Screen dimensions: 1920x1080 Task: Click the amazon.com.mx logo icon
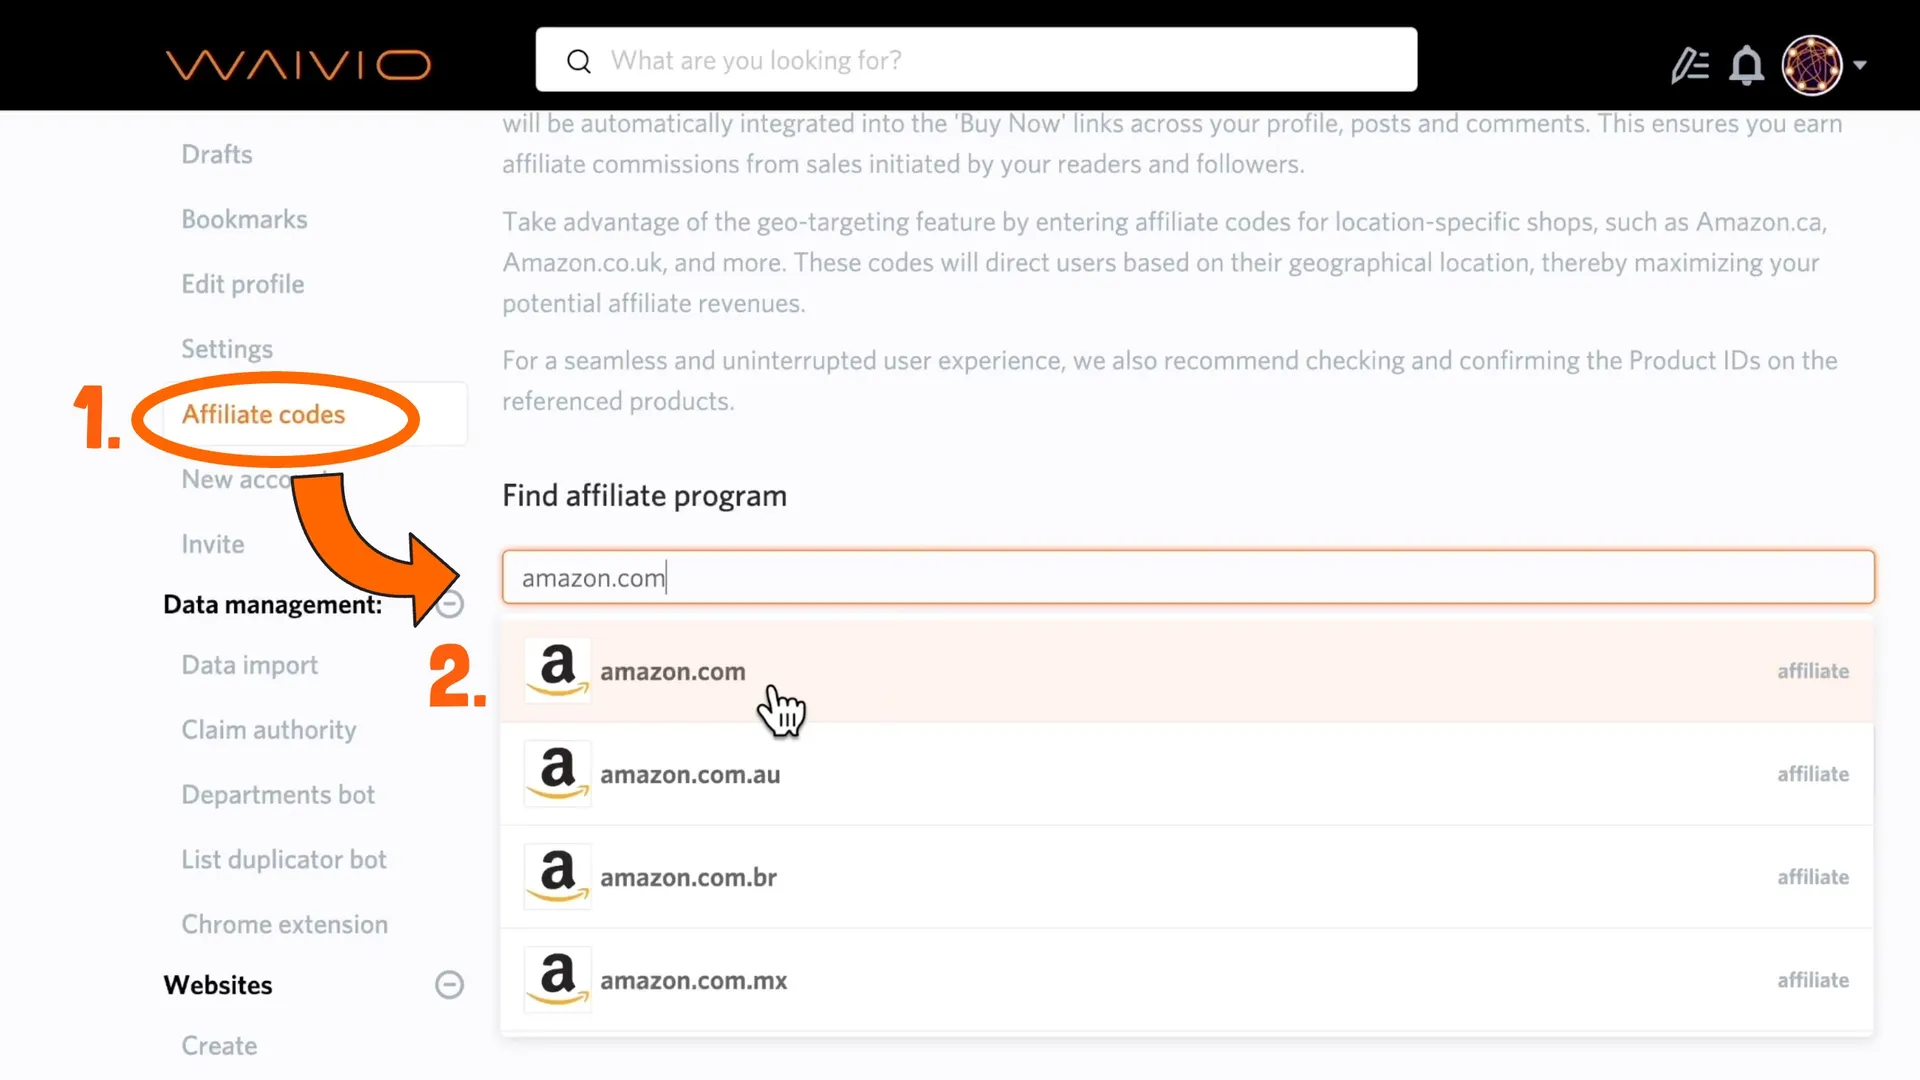(558, 980)
